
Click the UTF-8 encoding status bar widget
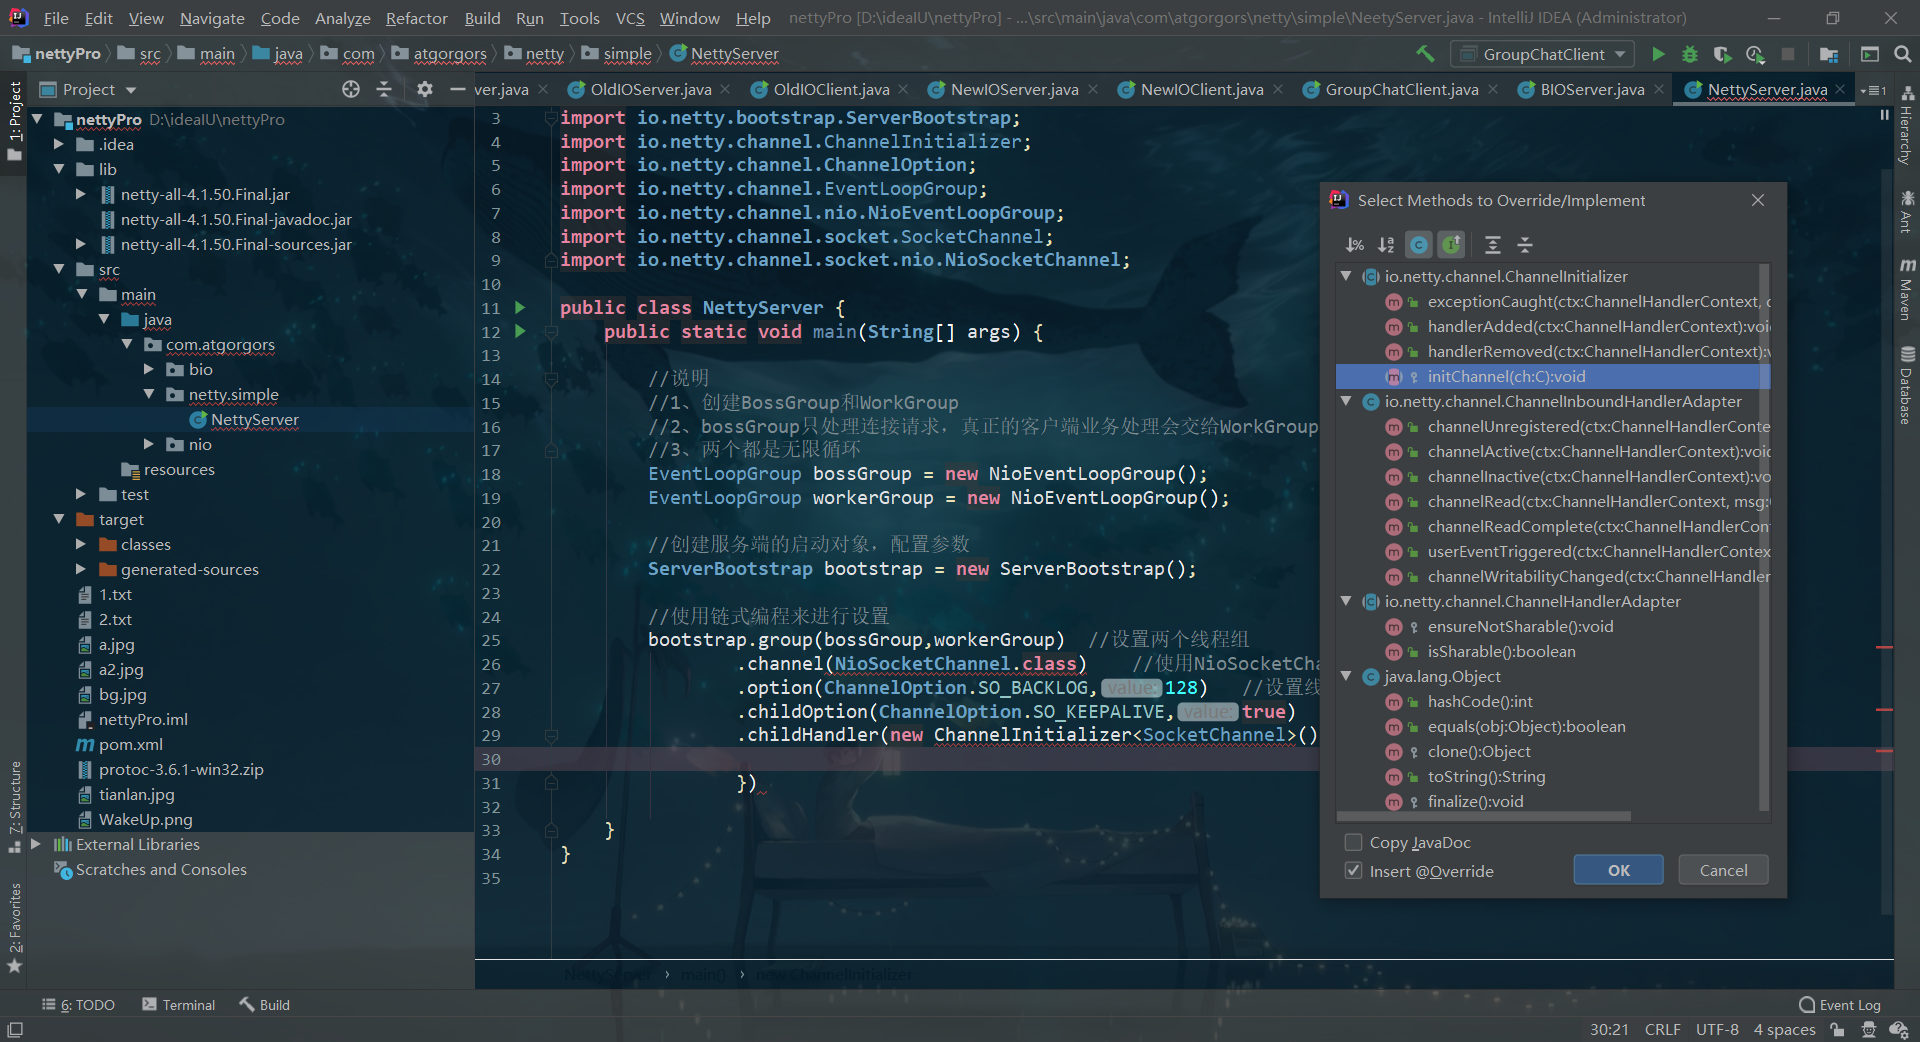coord(1717,1029)
